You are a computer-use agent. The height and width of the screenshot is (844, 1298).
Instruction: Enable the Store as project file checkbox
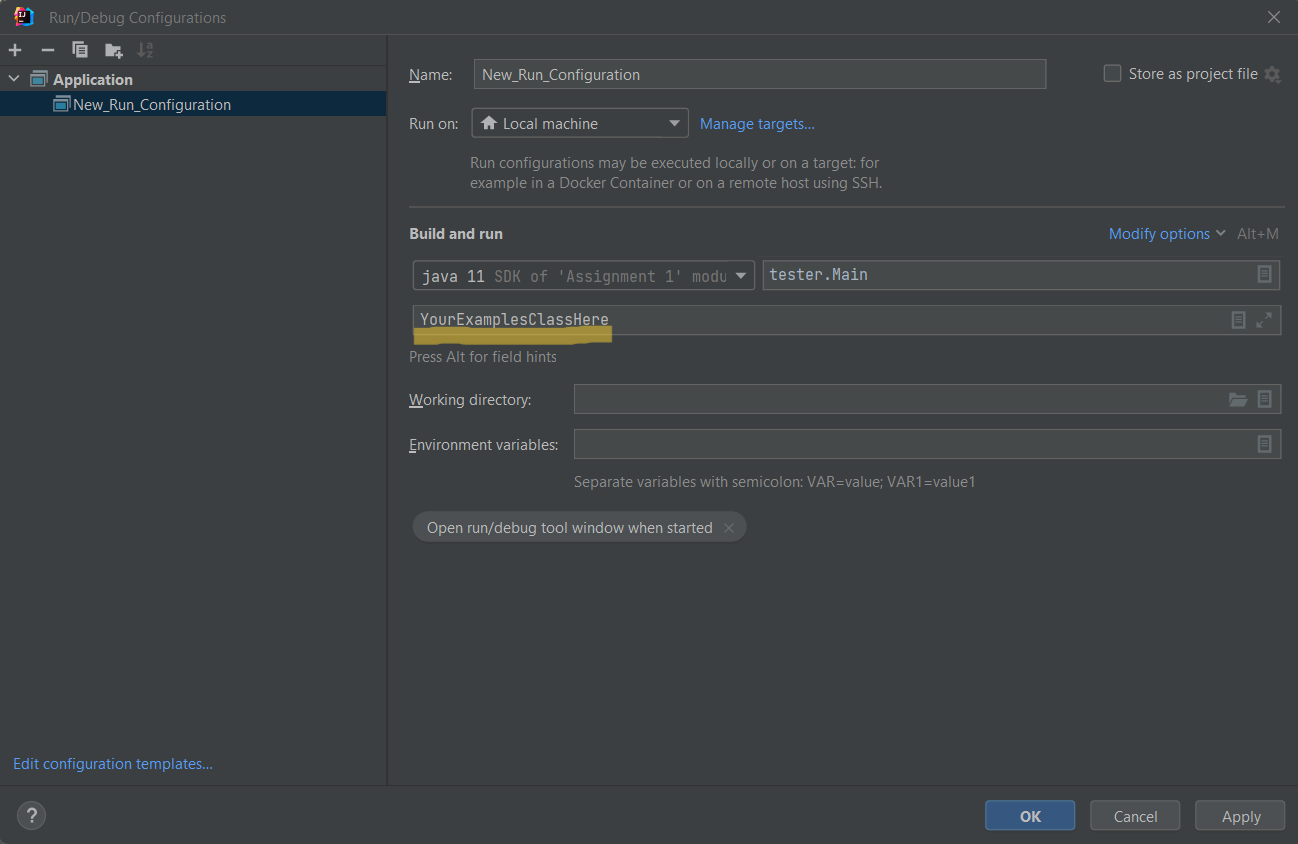[x=1112, y=73]
